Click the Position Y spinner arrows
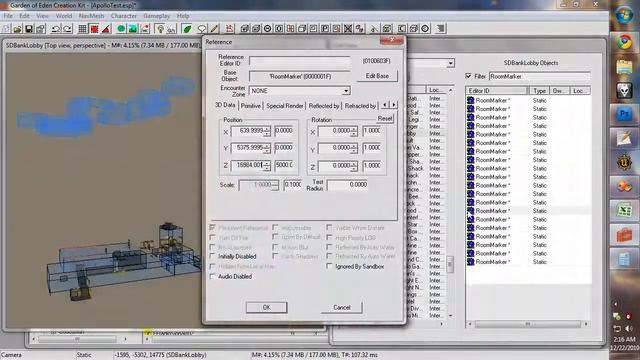Screen dimensions: 640x360 [267, 148]
